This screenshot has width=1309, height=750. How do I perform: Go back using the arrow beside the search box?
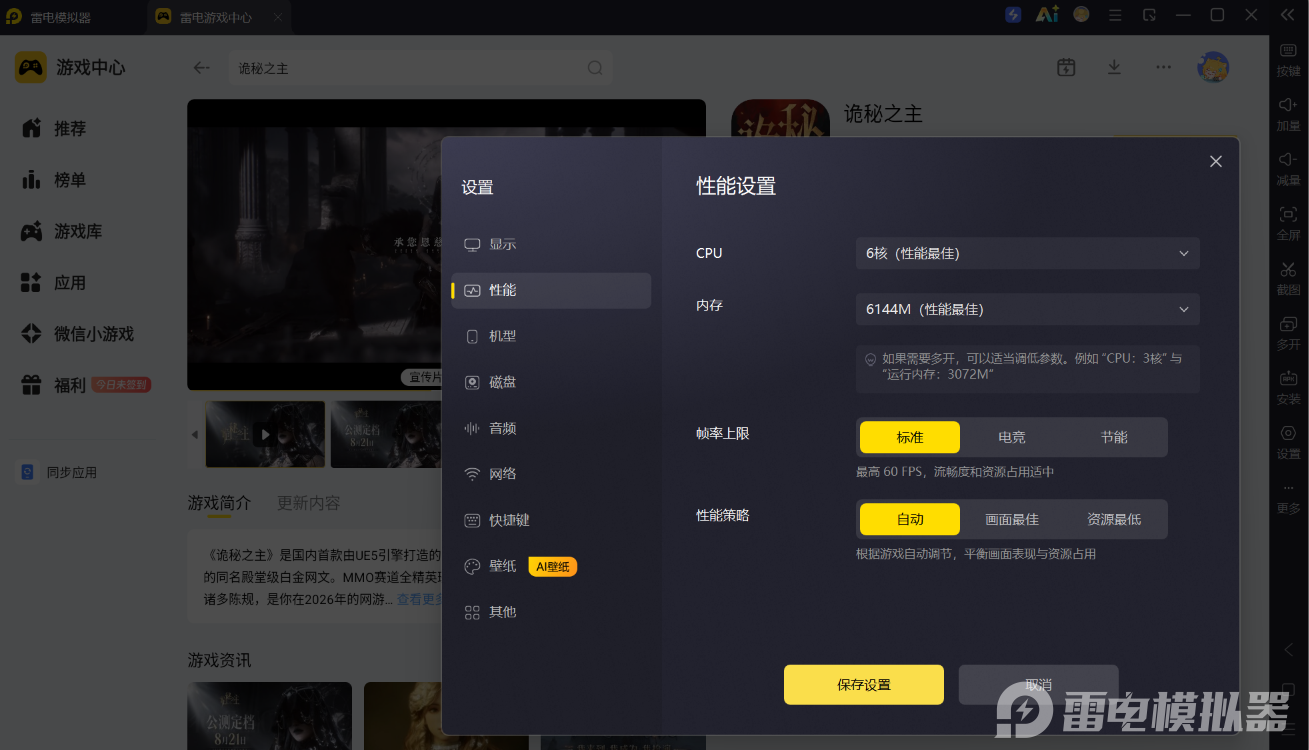(202, 68)
